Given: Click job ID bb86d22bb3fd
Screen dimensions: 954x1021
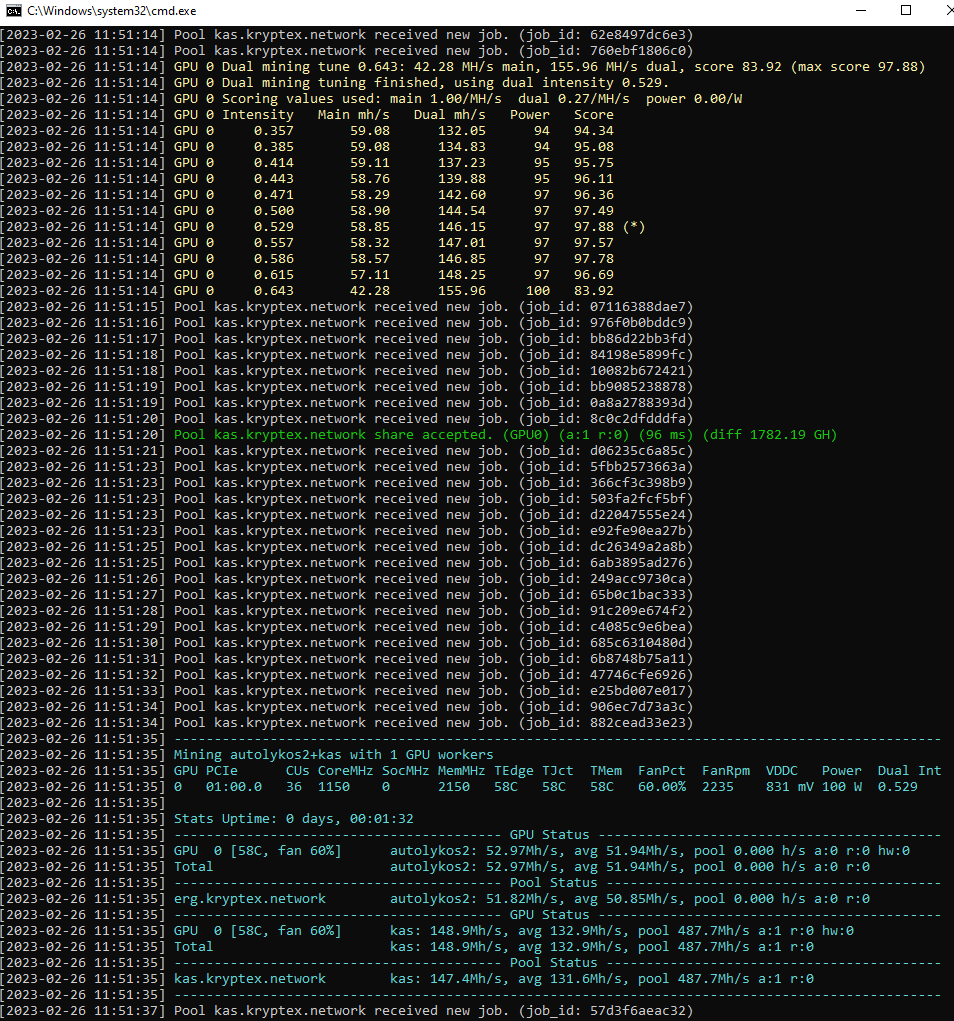Looking at the screenshot, I should [638, 339].
